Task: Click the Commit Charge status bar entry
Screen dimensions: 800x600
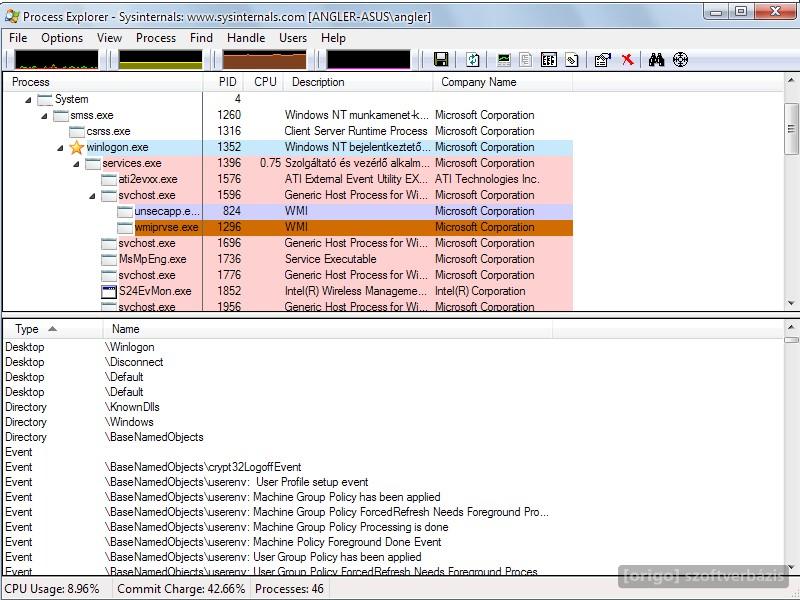Action: (x=181, y=589)
